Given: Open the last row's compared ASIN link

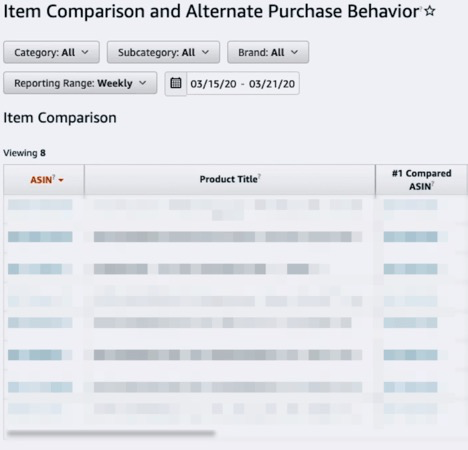Looking at the screenshot, I should point(410,408).
